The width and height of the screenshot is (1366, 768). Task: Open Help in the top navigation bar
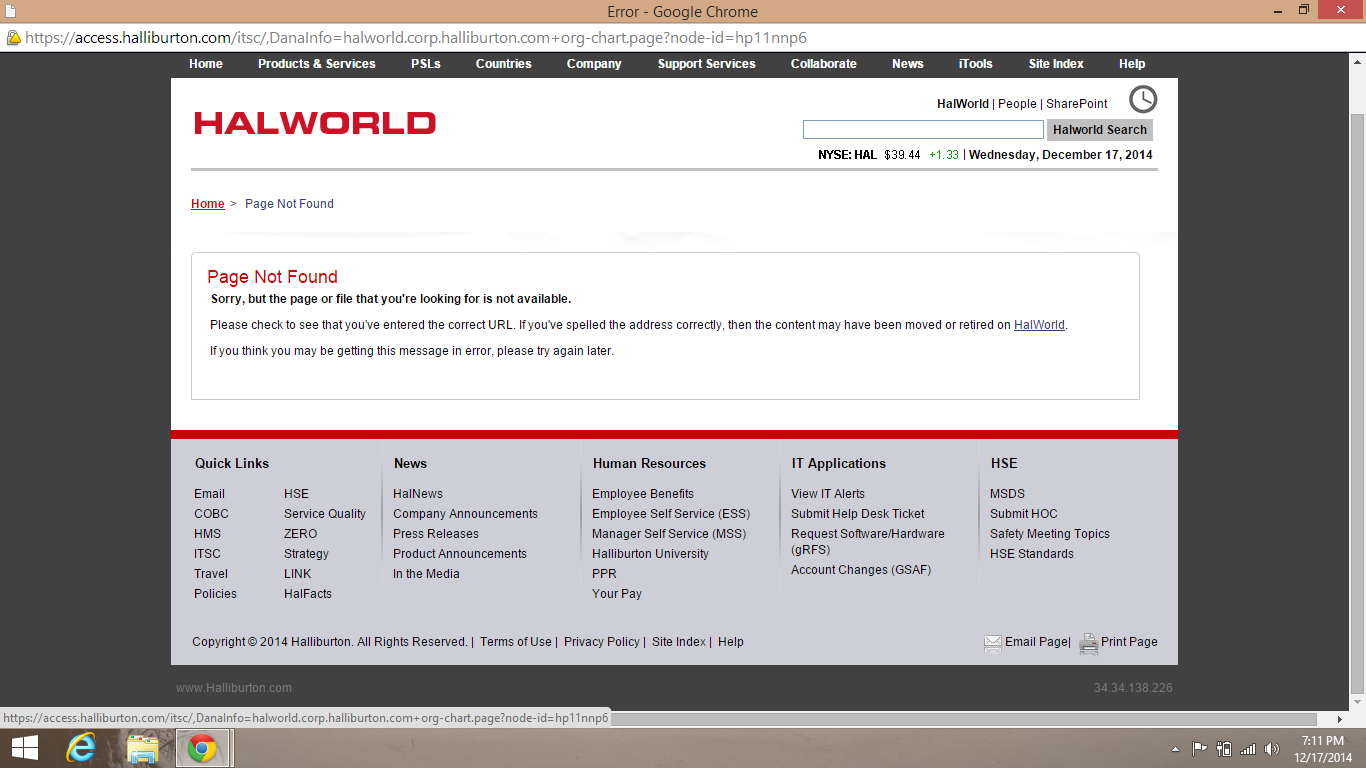tap(1132, 64)
